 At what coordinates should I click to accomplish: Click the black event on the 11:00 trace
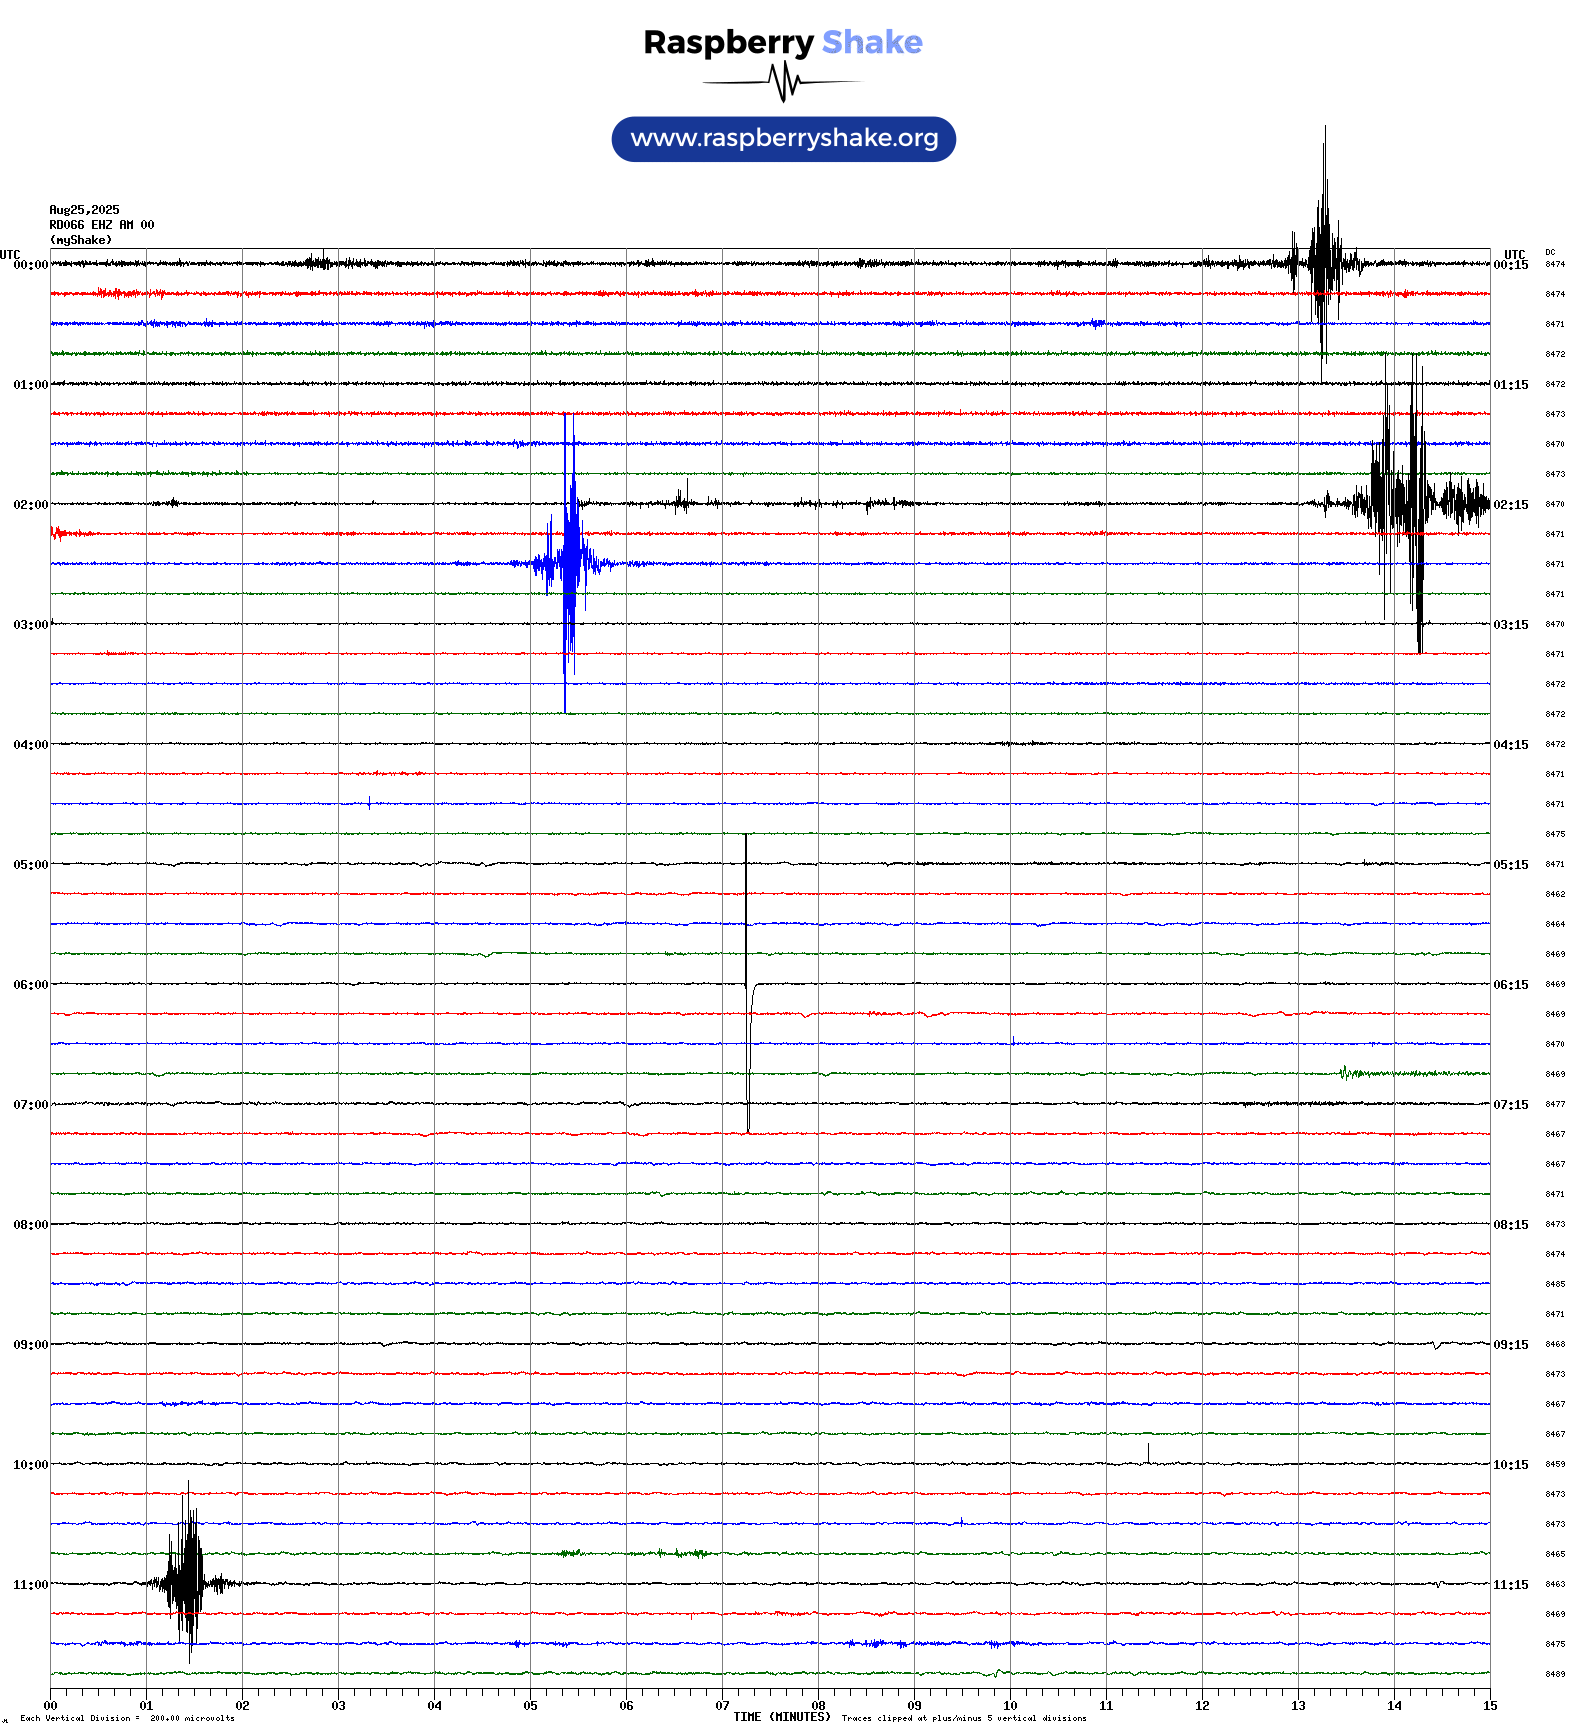[186, 1581]
